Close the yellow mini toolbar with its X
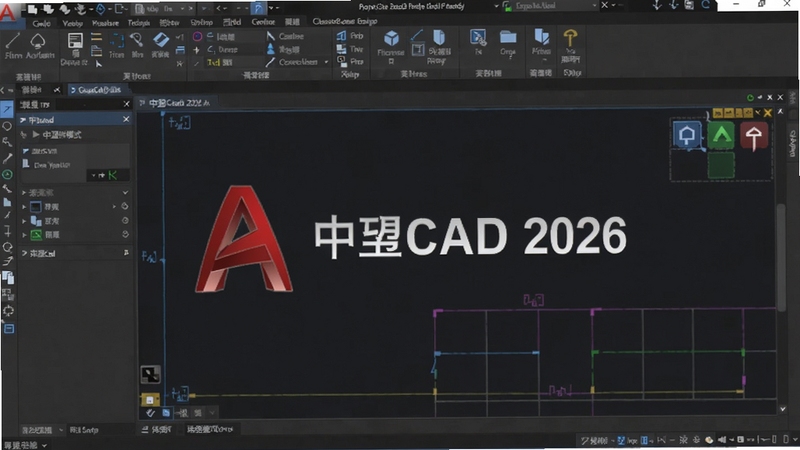 (767, 113)
